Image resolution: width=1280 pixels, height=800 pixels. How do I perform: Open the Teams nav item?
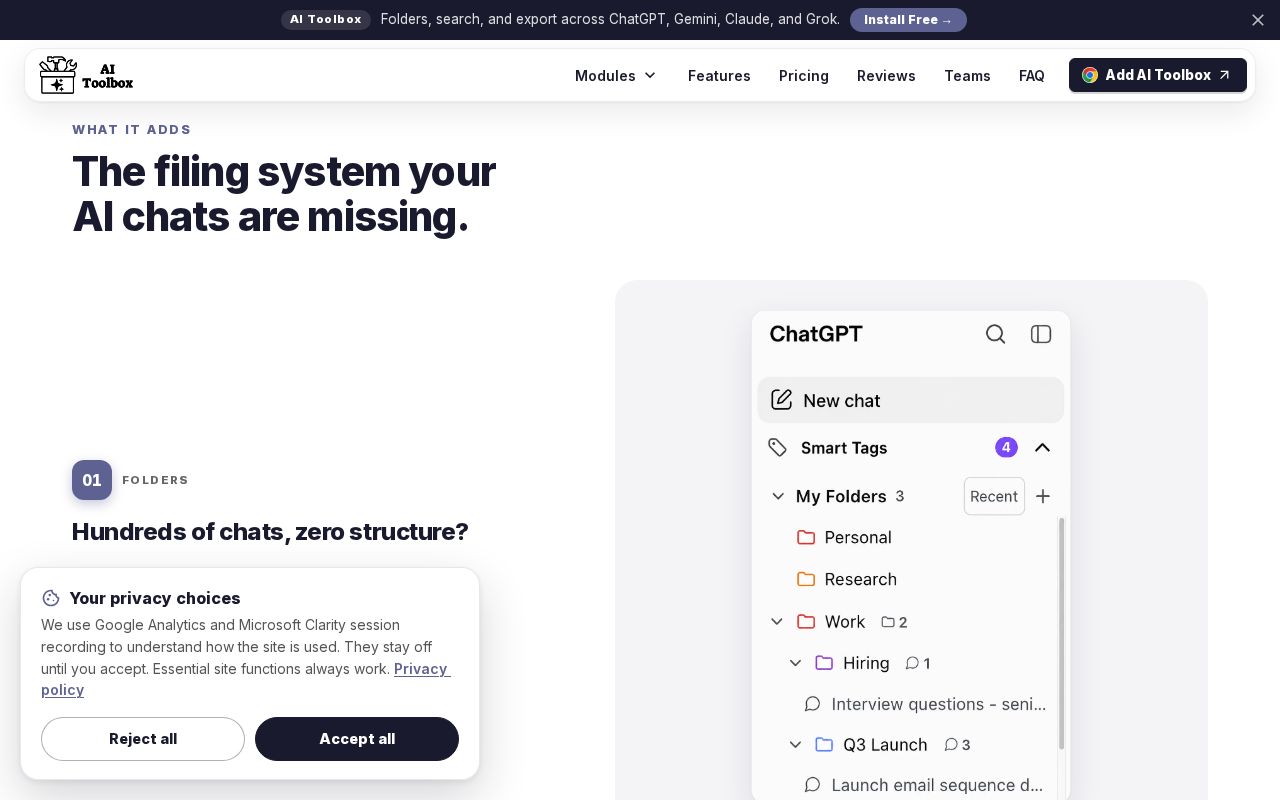pos(967,76)
